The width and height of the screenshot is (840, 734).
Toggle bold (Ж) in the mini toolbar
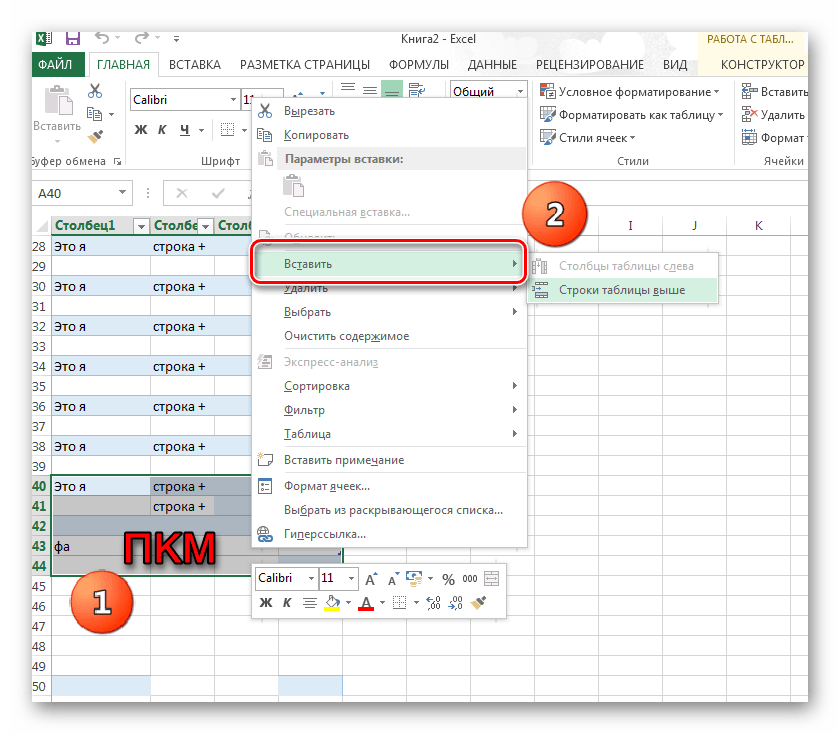266,603
